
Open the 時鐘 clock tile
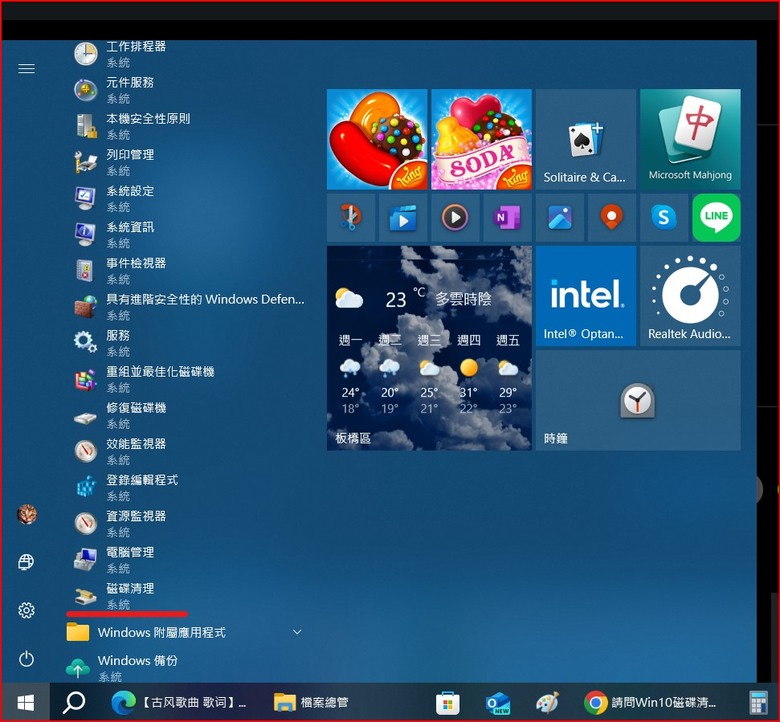pyautogui.click(x=638, y=401)
